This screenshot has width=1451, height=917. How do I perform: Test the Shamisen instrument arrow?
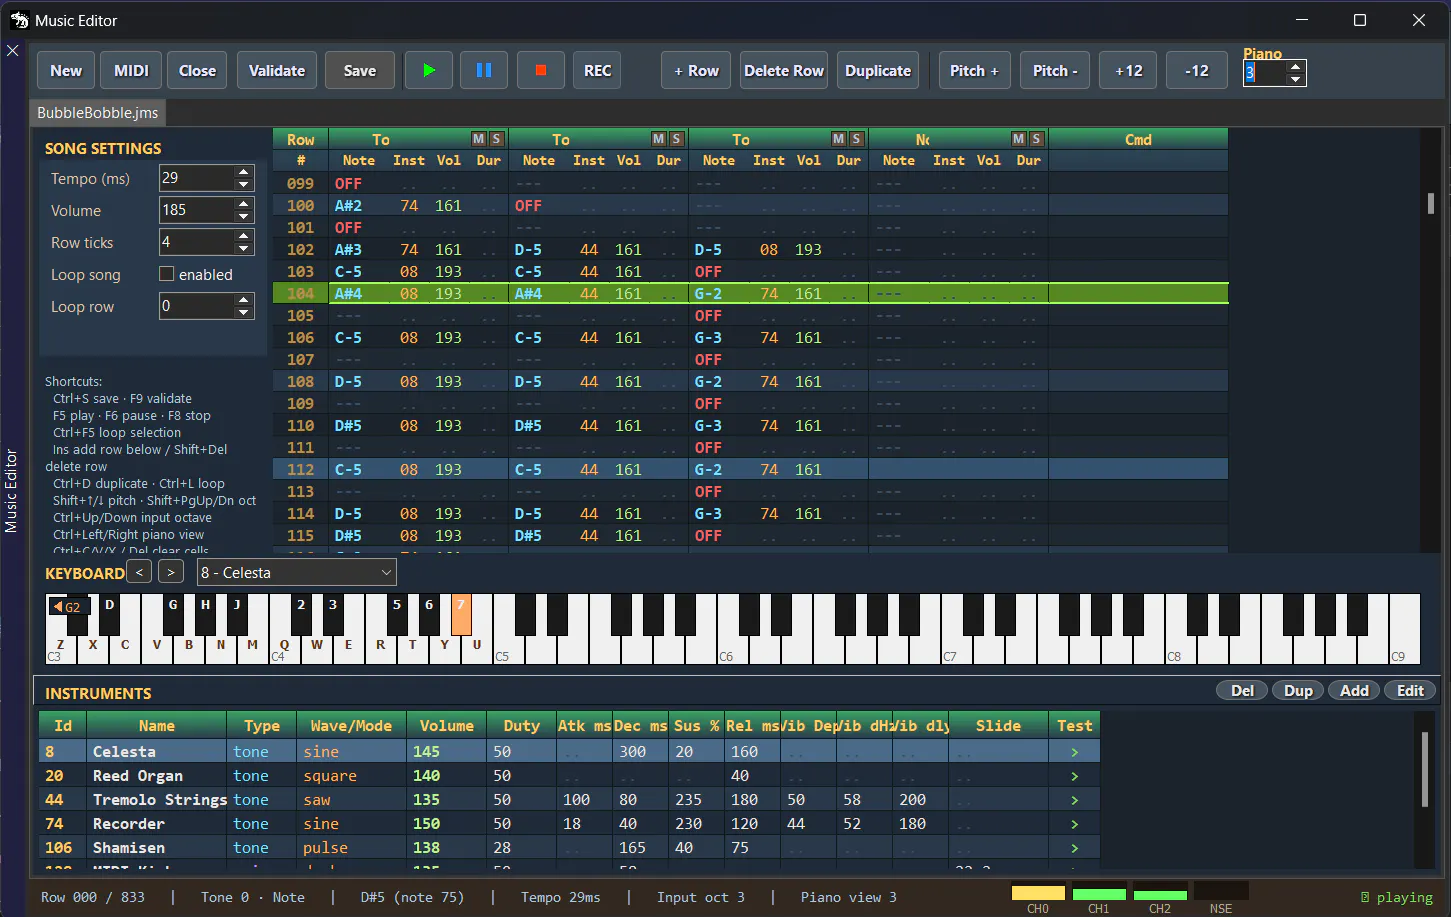tap(1075, 848)
